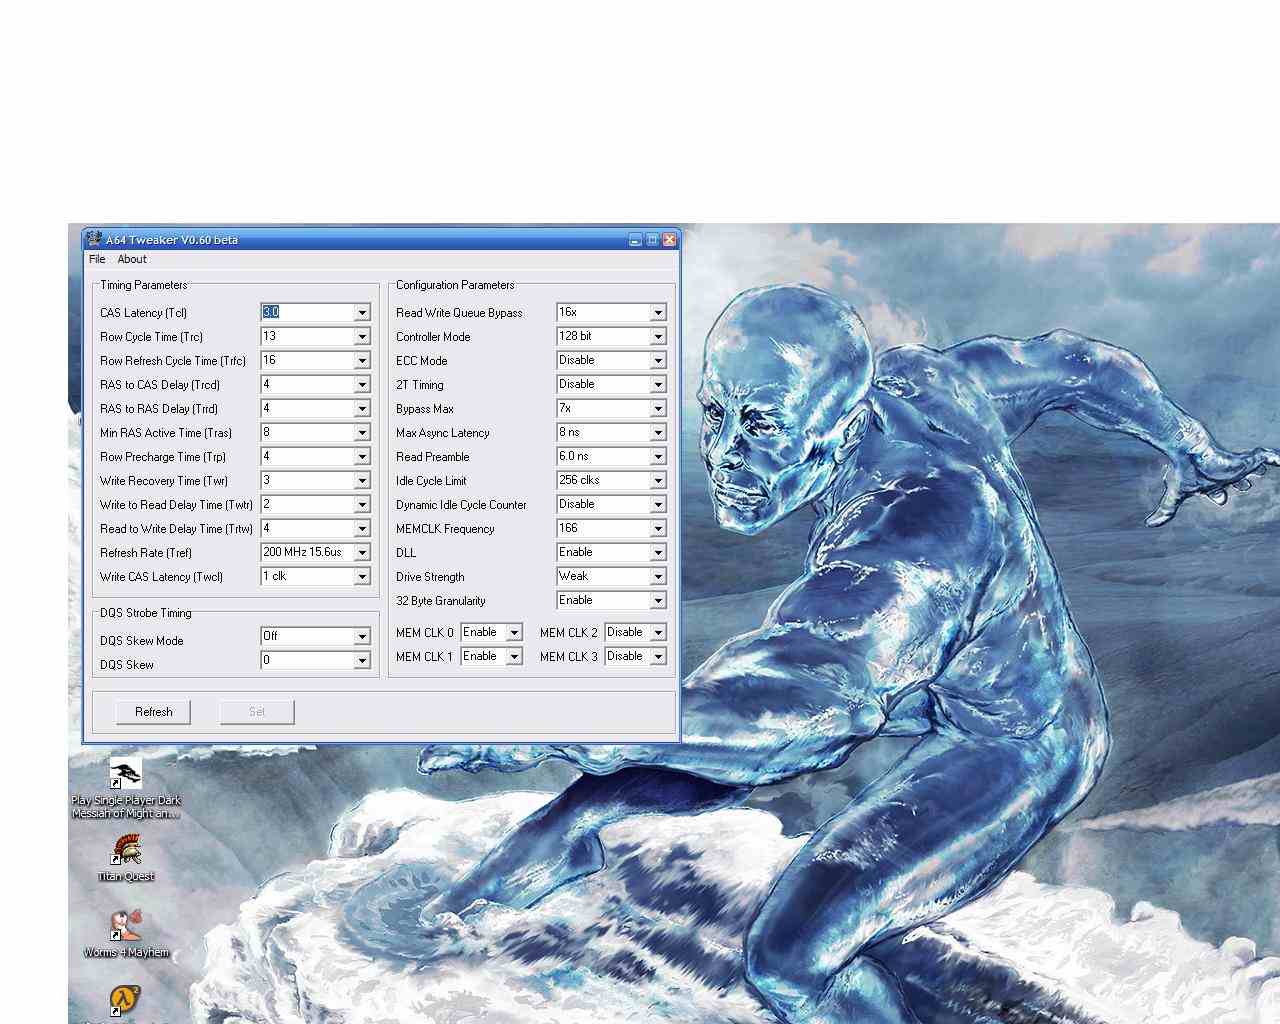This screenshot has height=1024, width=1280.
Task: Expand the Bypass Max dropdown
Action: 658,409
